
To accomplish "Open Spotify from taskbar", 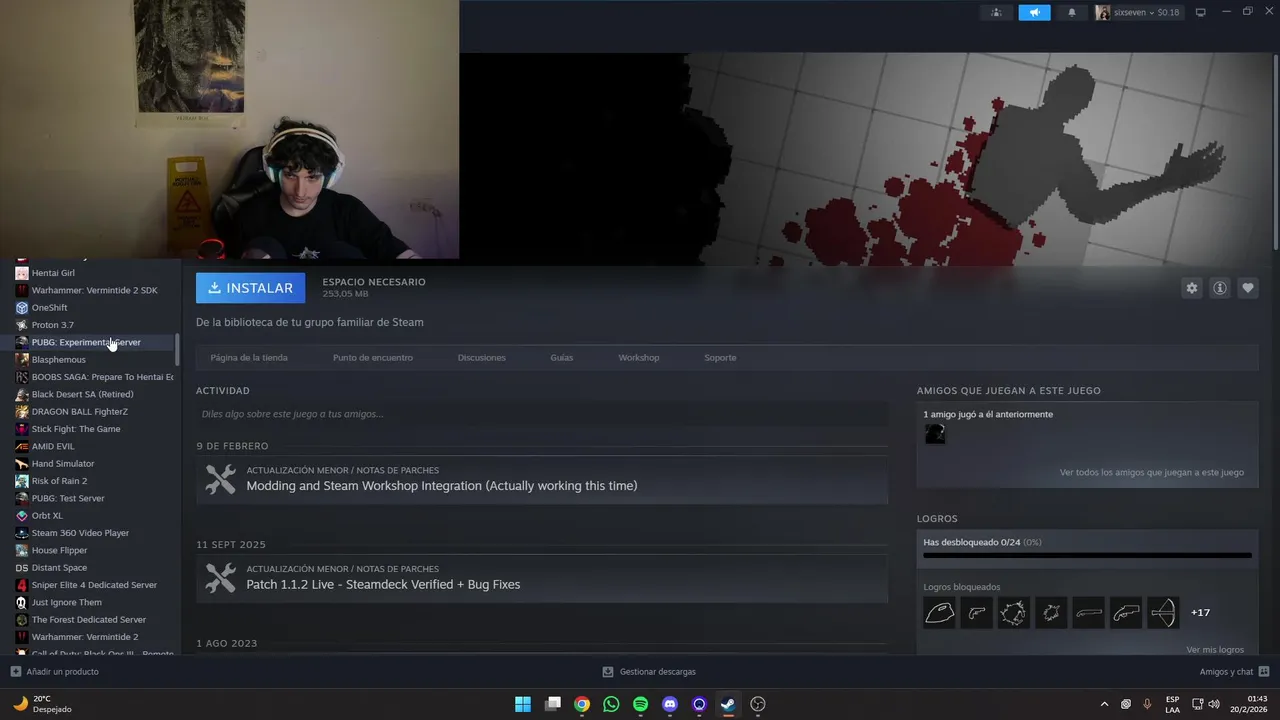I will tap(641, 704).
